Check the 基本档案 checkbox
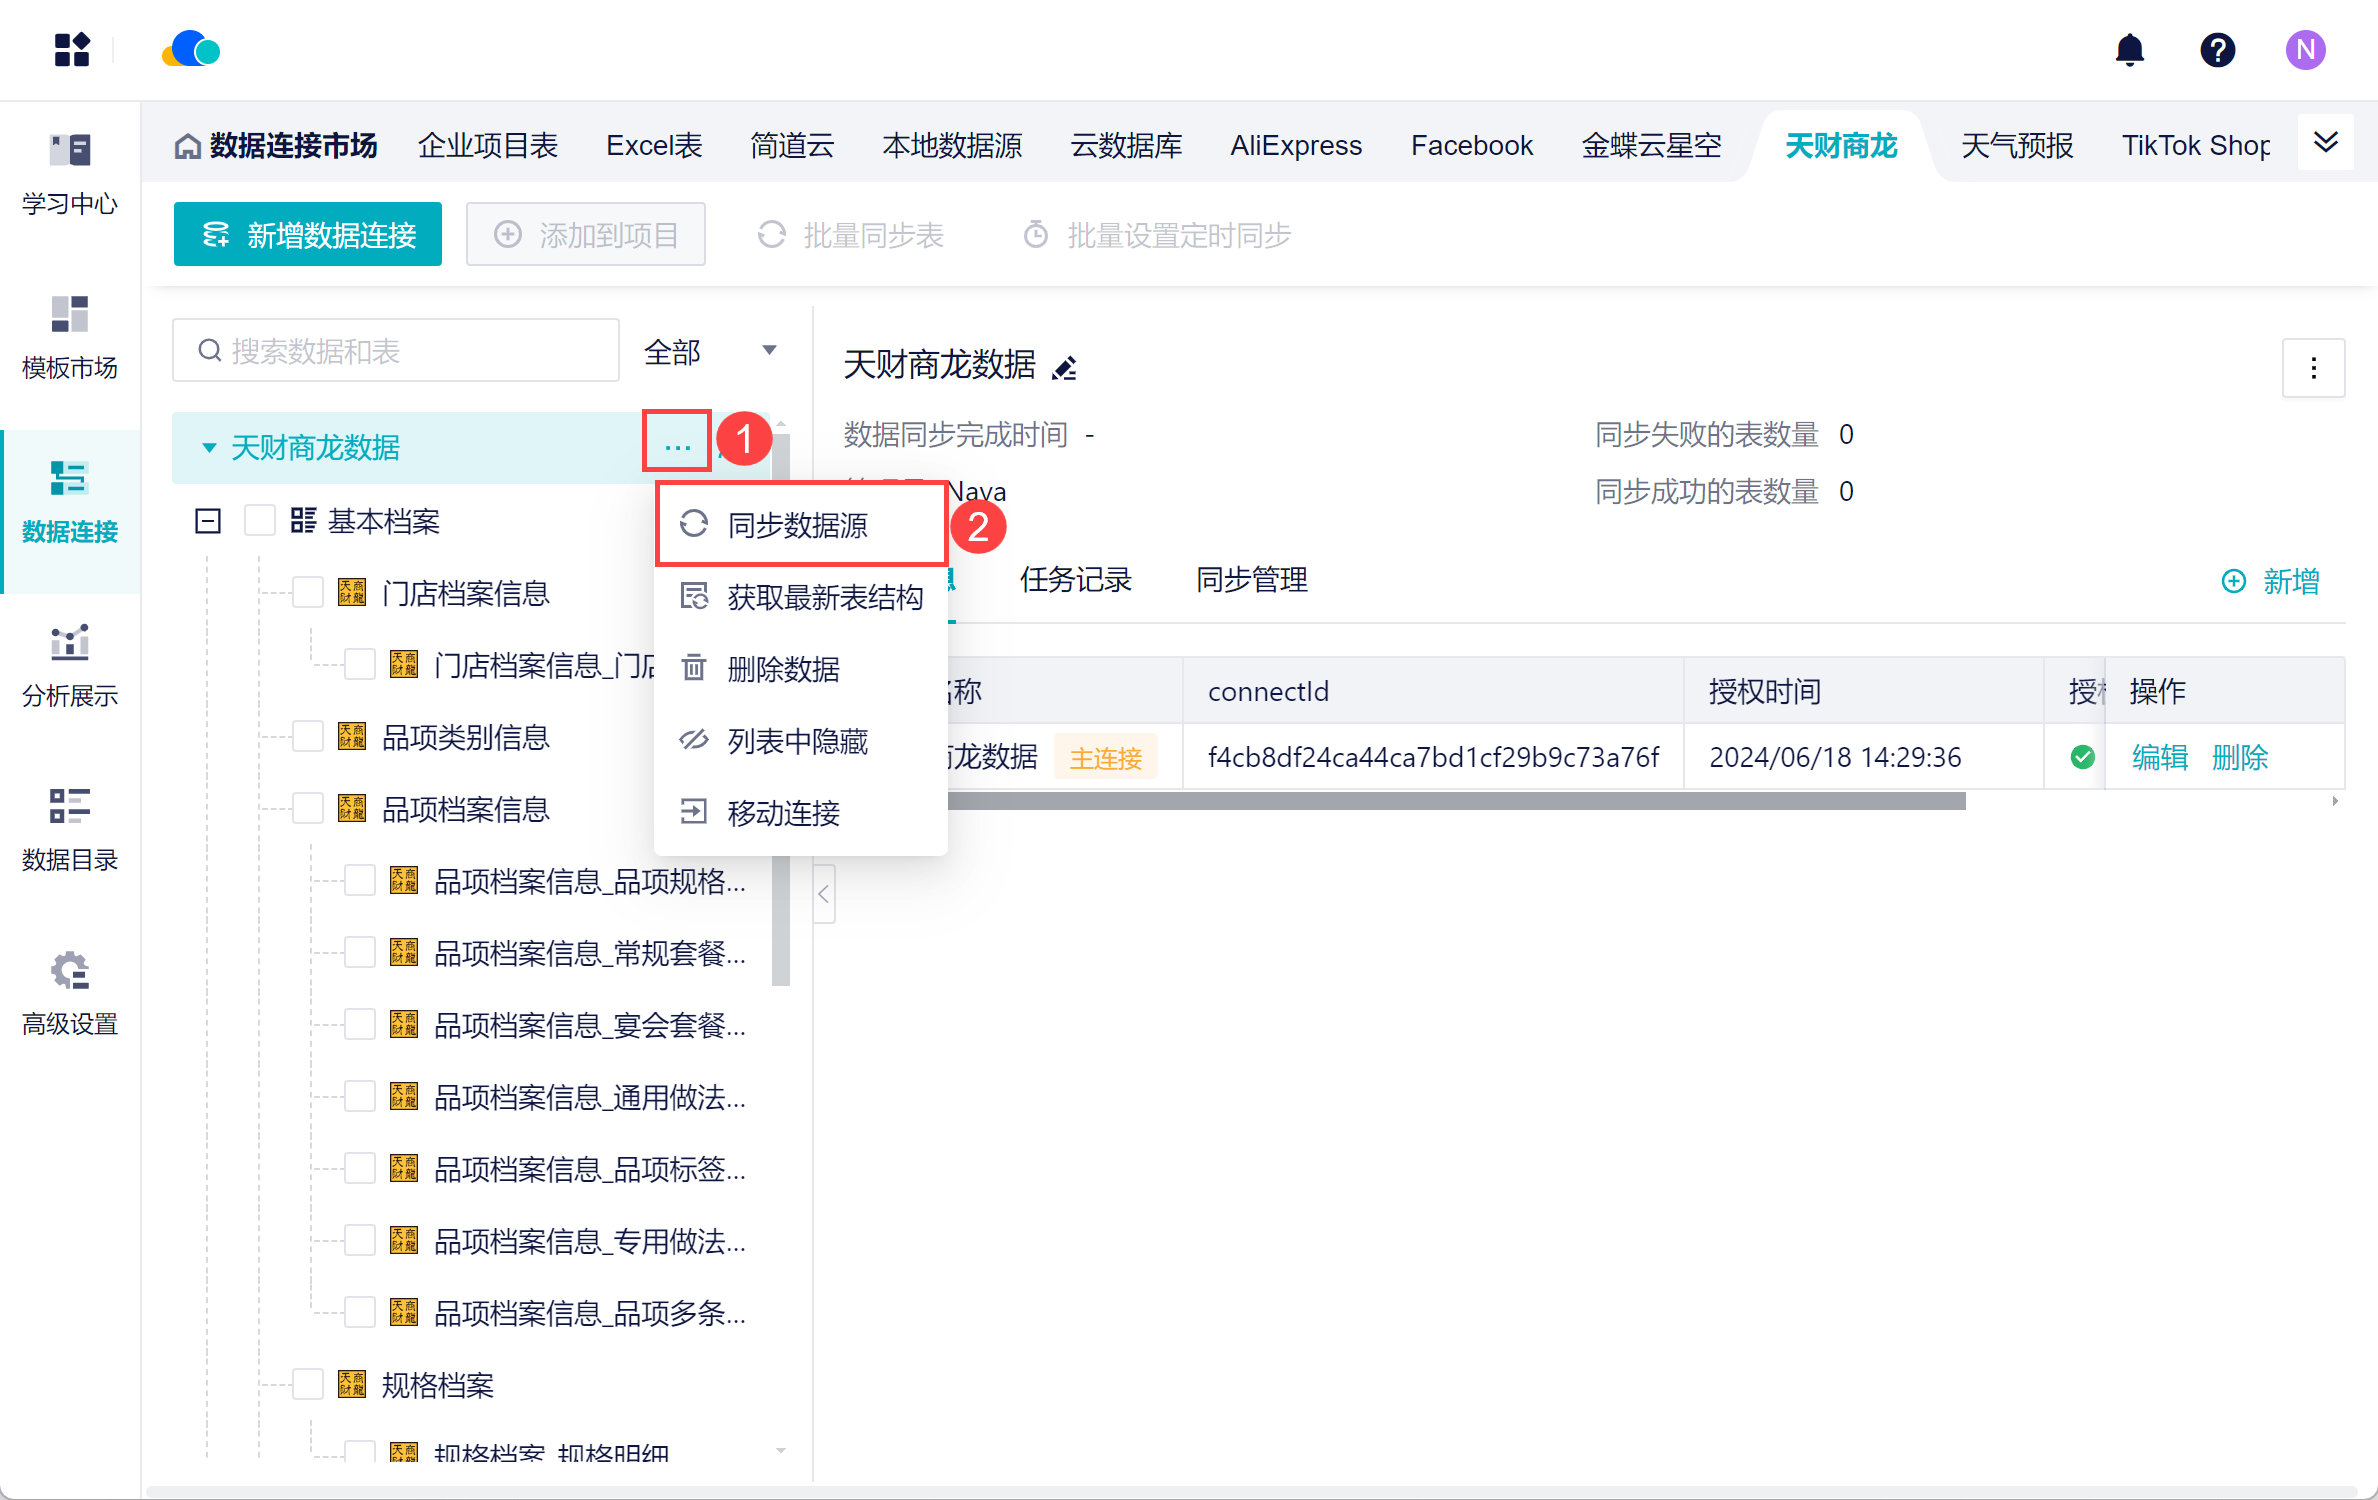The height and width of the screenshot is (1500, 2378). 260,521
